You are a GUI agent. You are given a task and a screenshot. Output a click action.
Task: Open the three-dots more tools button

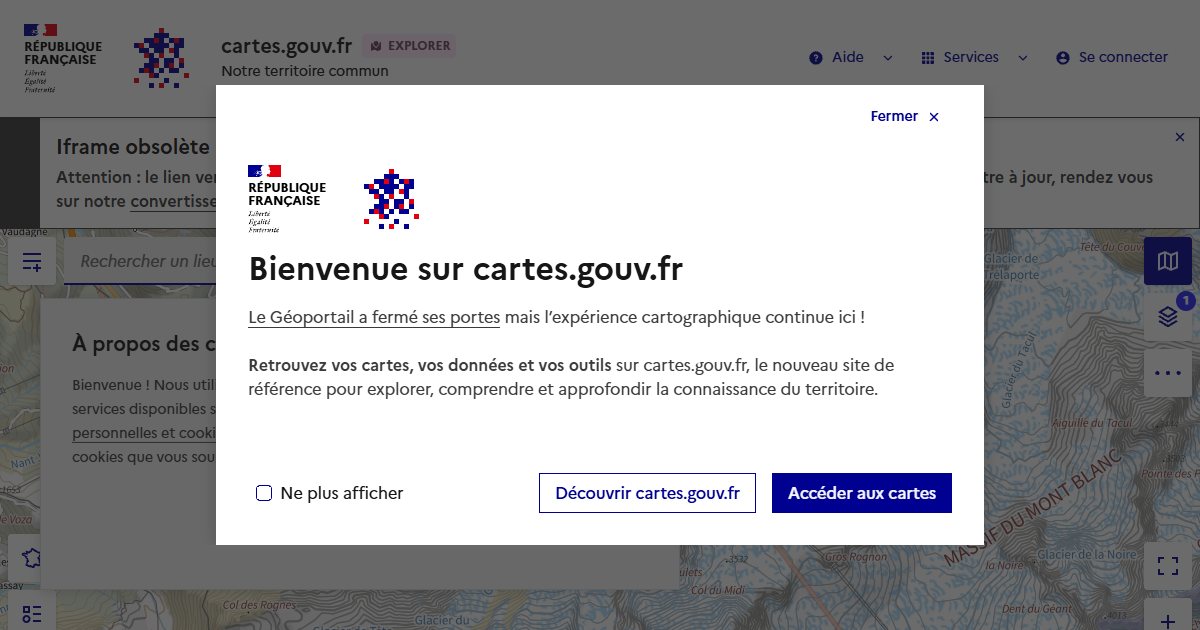[1168, 373]
